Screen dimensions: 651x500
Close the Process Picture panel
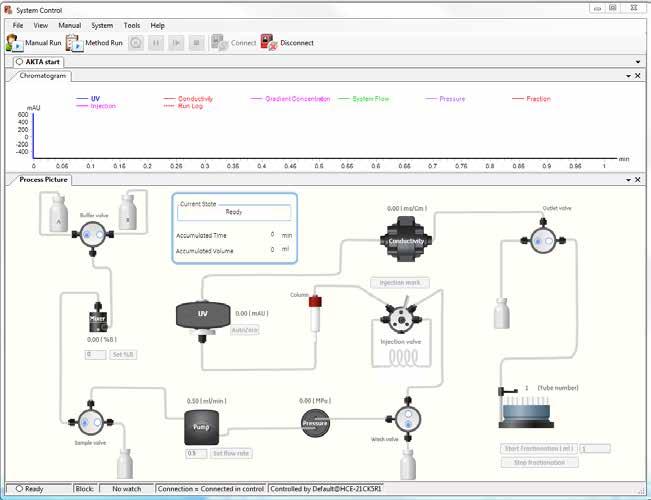(638, 180)
